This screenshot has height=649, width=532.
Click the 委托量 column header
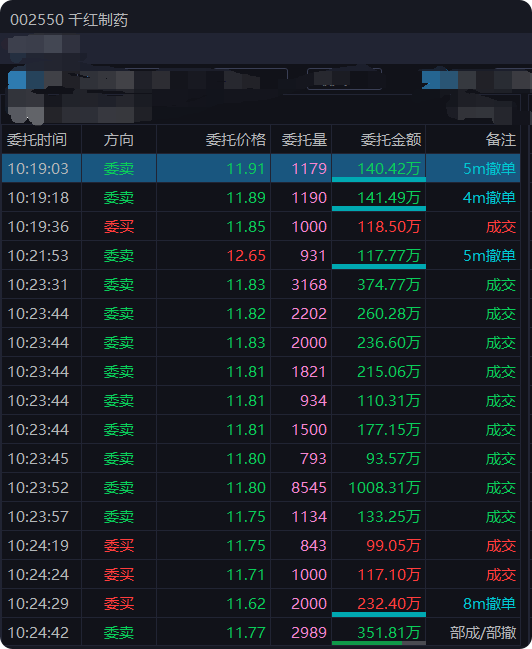click(x=304, y=140)
